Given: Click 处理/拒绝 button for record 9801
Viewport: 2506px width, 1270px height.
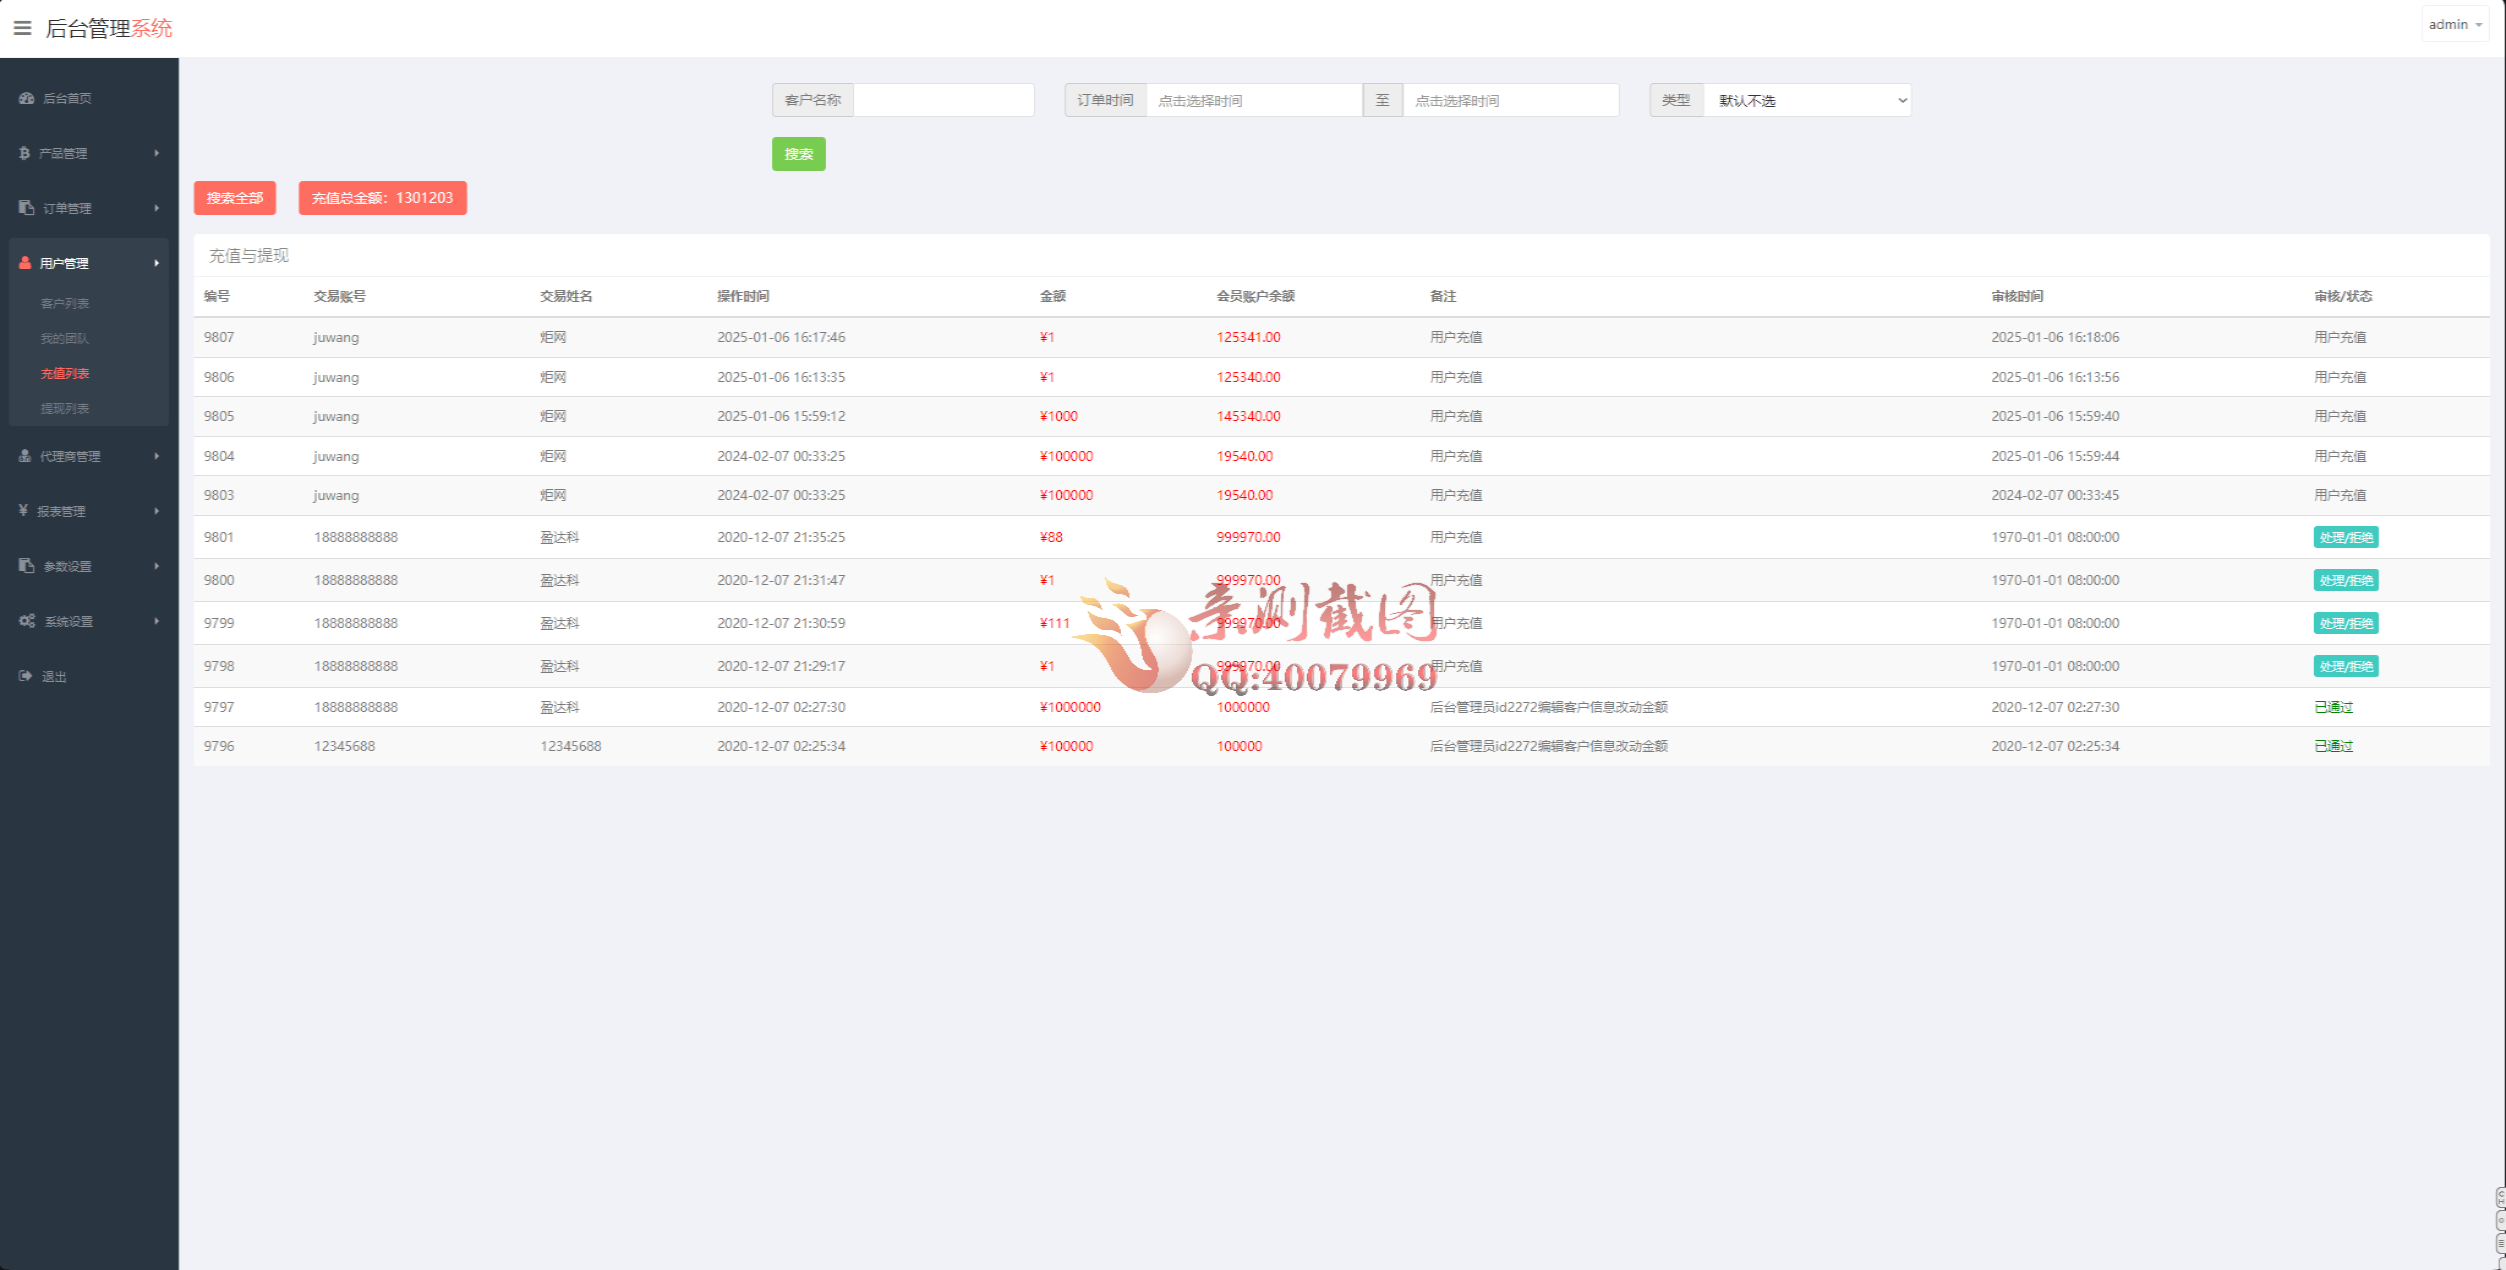Looking at the screenshot, I should (x=2345, y=537).
